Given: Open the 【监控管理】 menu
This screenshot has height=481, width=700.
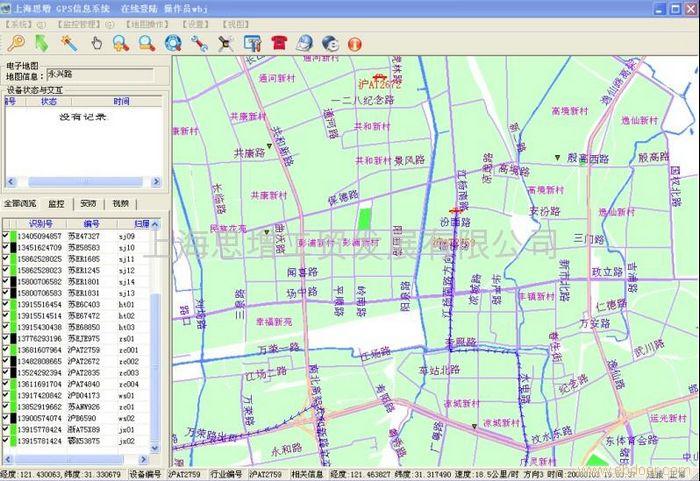Looking at the screenshot, I should [x=84, y=24].
